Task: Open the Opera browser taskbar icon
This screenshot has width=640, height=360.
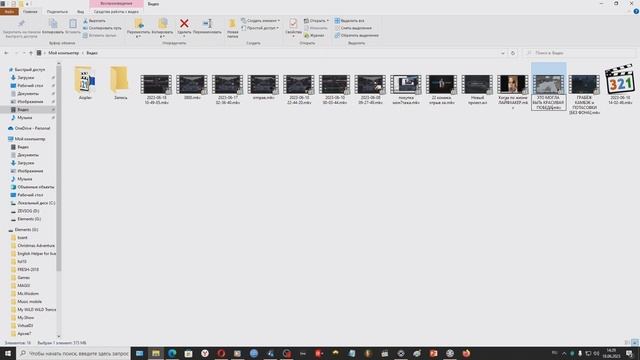Action: (221, 353)
